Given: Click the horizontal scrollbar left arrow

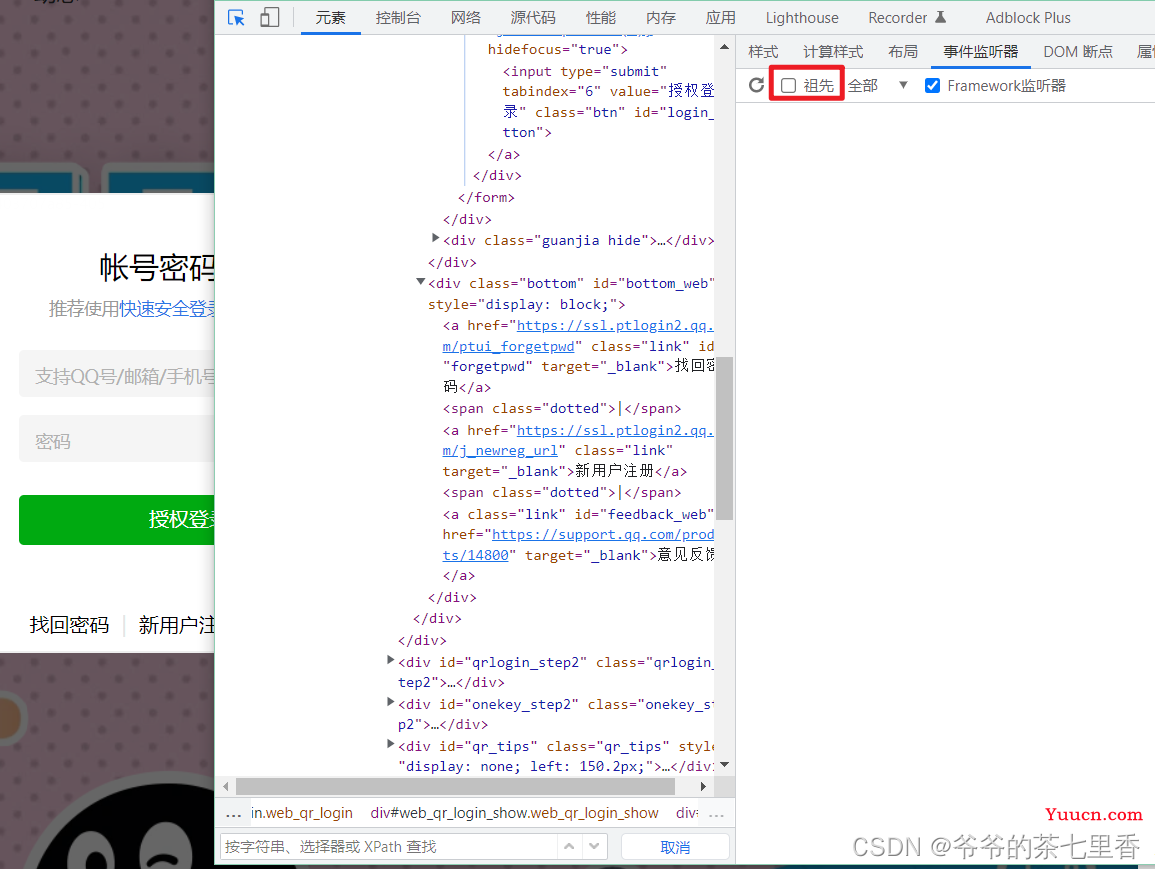Looking at the screenshot, I should click(x=225, y=787).
